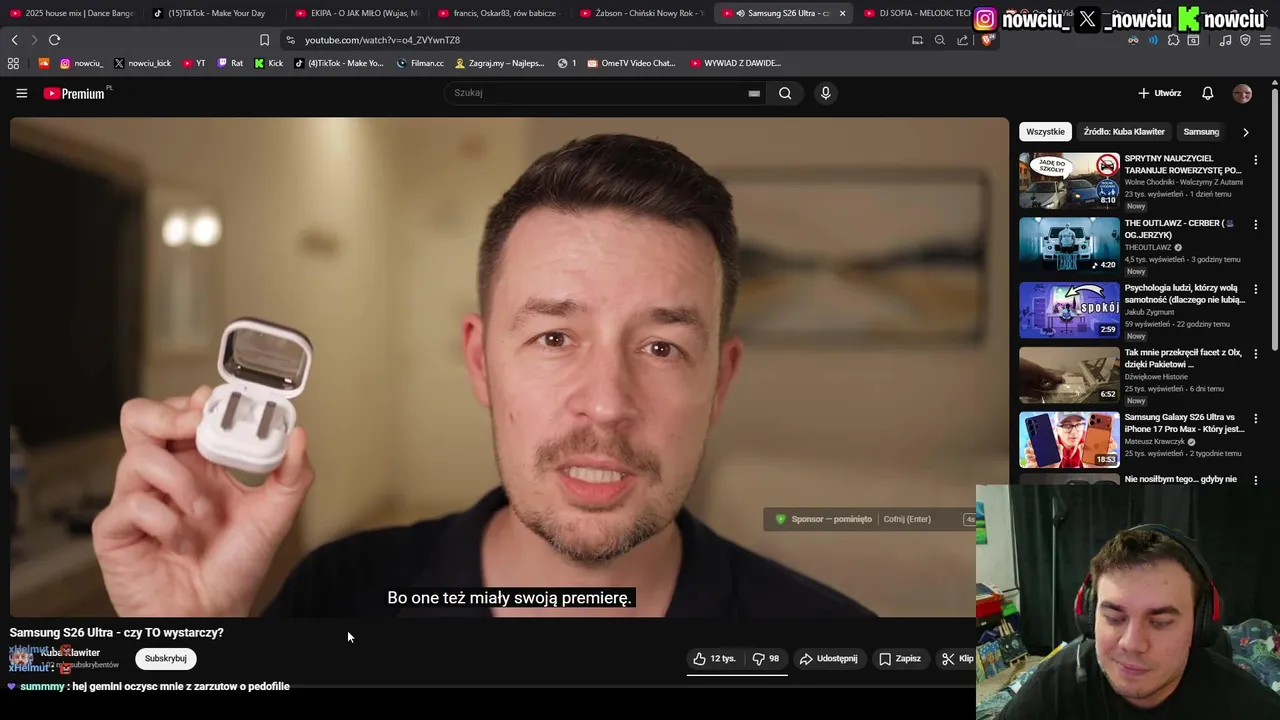This screenshot has height=720, width=1280.
Task: Click video title Samsung S26 Ultra - czy TO wystarczy?
Action: point(117,633)
